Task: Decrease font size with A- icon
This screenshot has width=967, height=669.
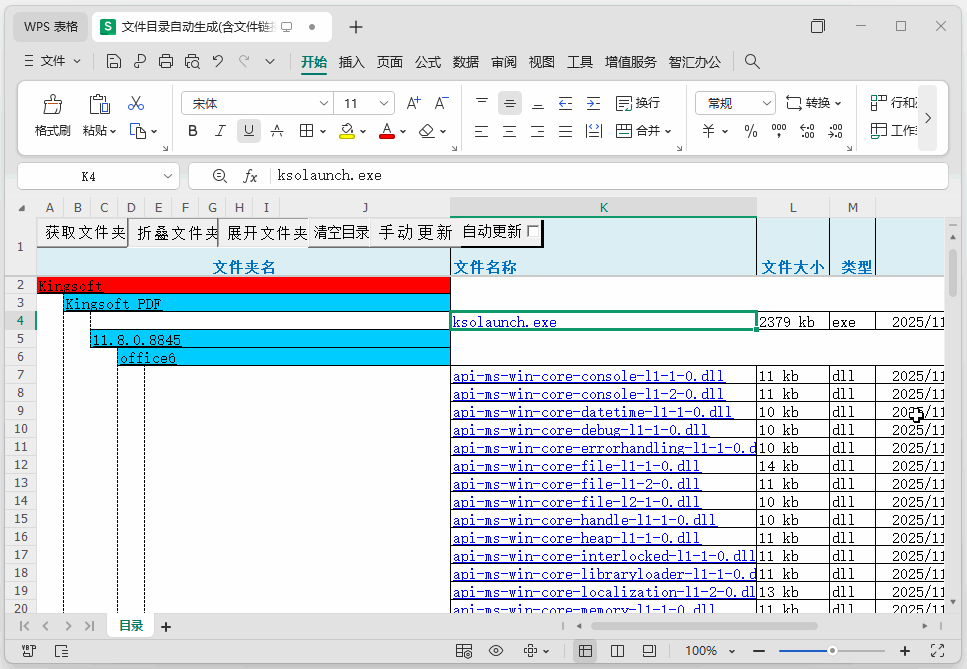Action: point(441,103)
